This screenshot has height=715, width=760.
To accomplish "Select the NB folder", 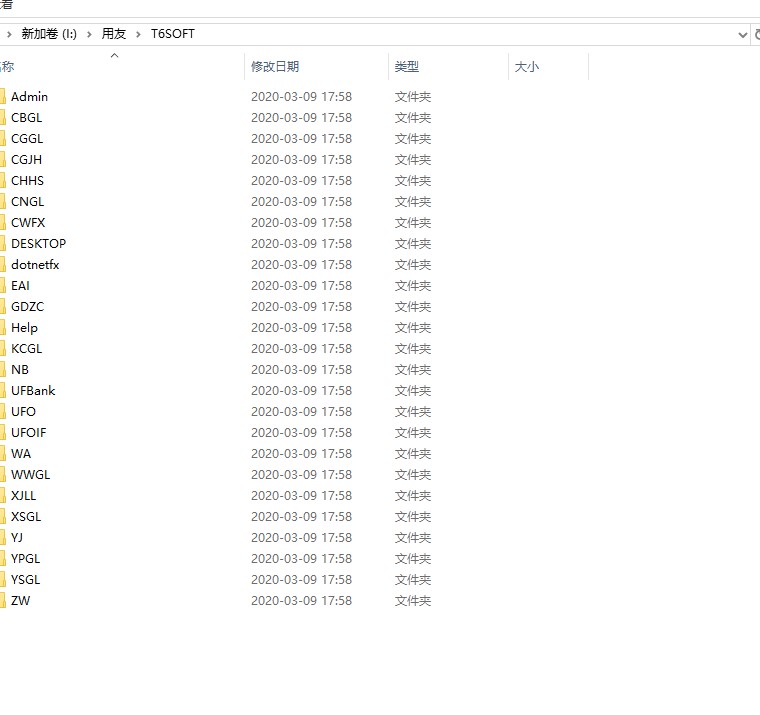I will (x=20, y=370).
